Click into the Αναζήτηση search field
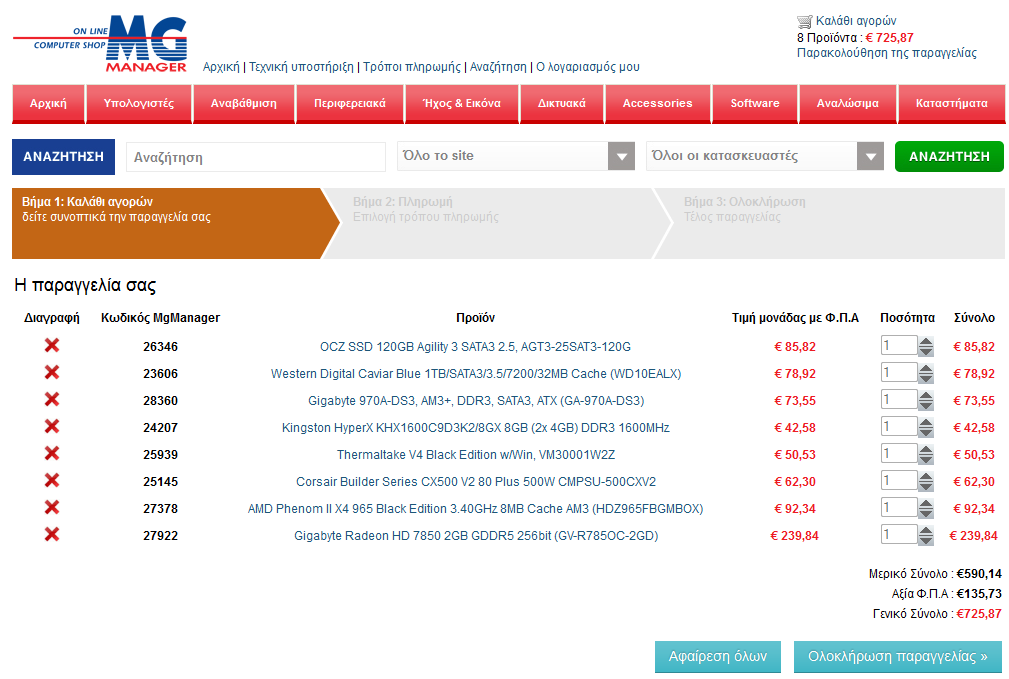 pyautogui.click(x=256, y=157)
